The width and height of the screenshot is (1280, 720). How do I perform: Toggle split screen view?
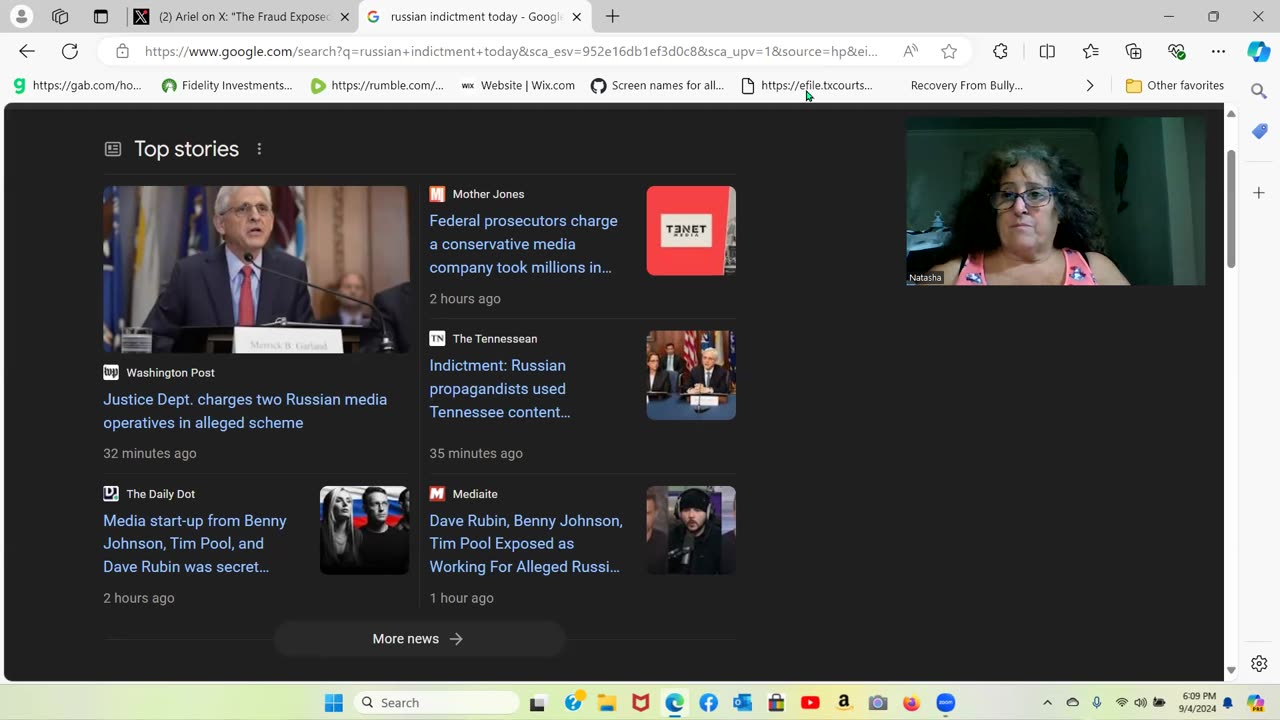(x=1047, y=51)
